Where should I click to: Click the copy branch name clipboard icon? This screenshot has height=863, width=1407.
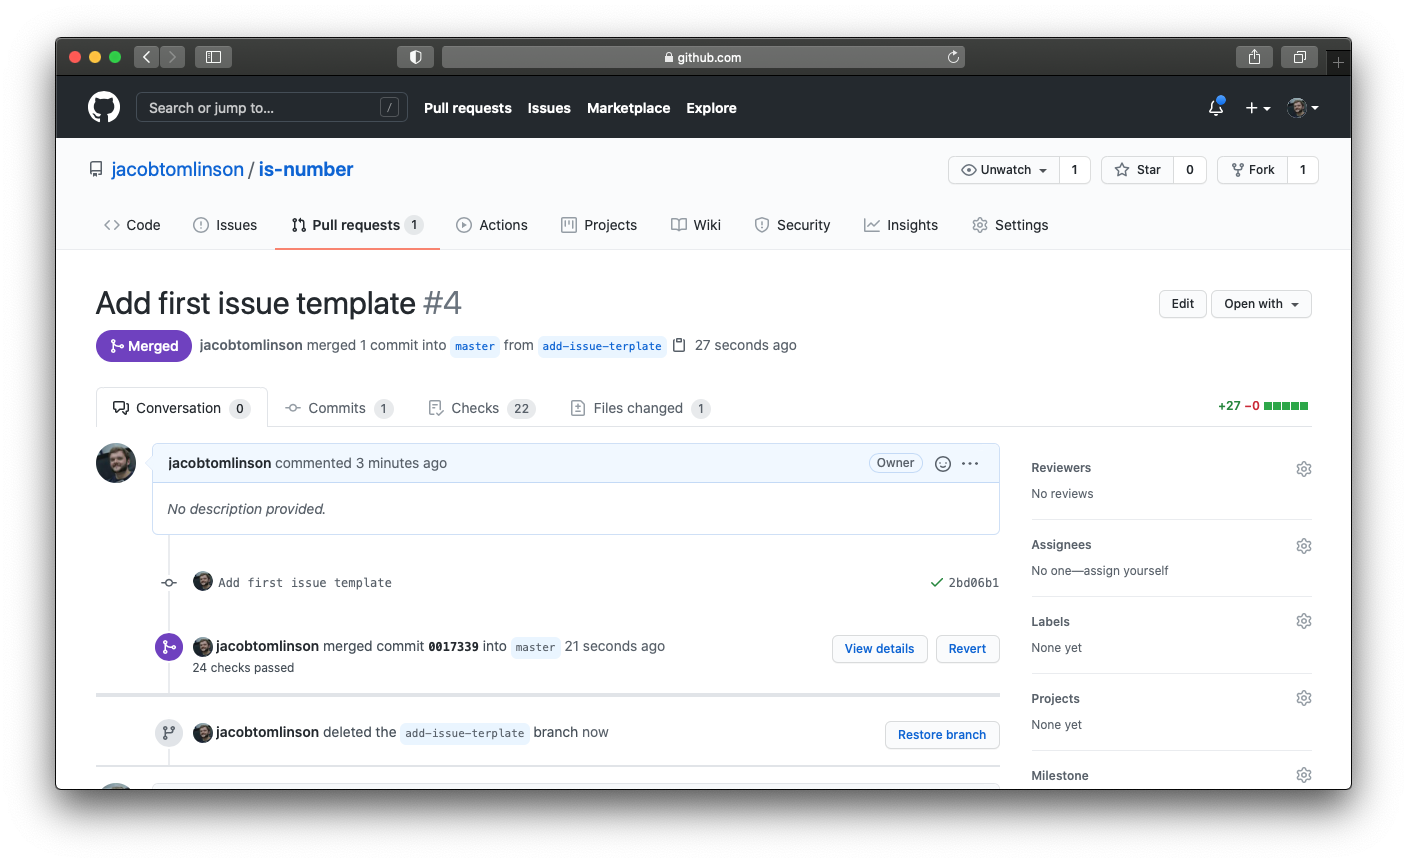click(x=679, y=344)
